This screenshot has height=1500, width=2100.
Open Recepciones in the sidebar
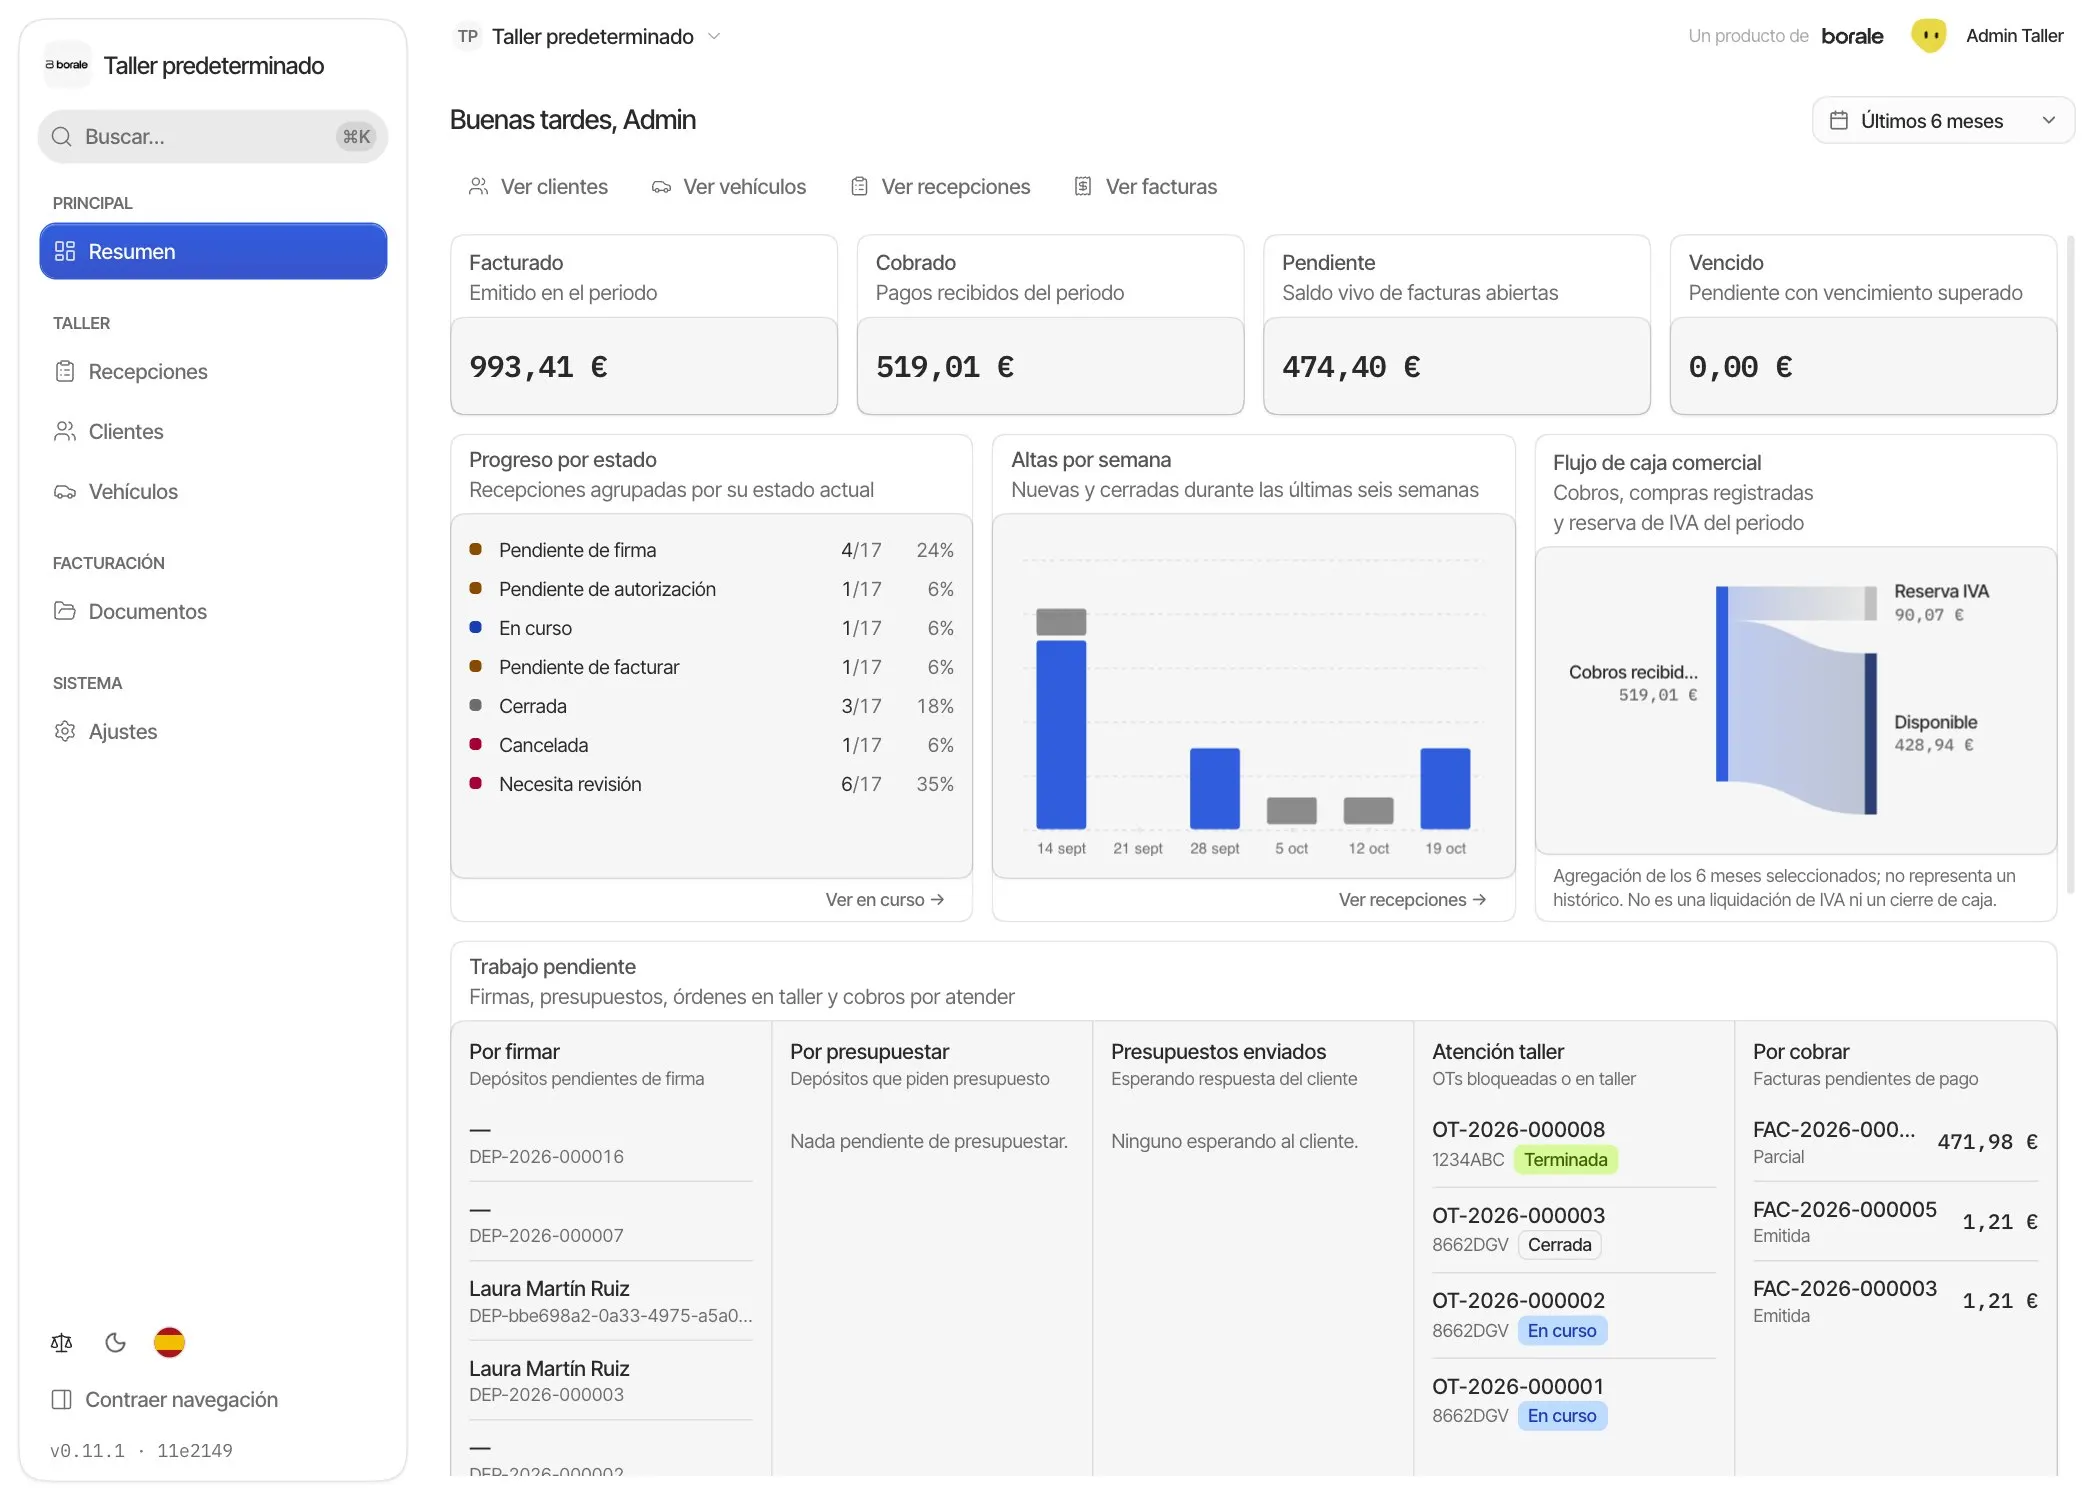point(213,371)
